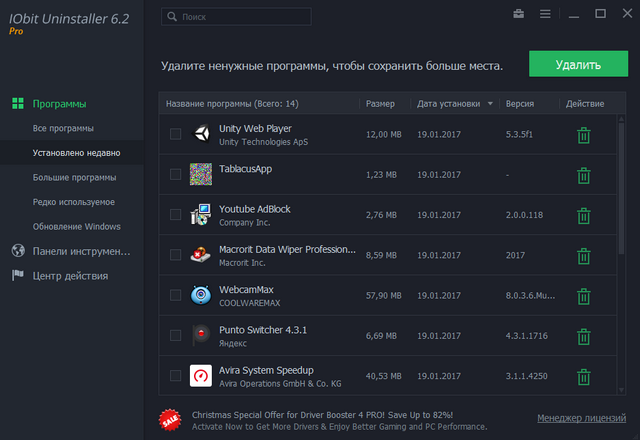The height and width of the screenshot is (440, 640).
Task: Click the Поиск search field
Action: pyautogui.click(x=240, y=17)
